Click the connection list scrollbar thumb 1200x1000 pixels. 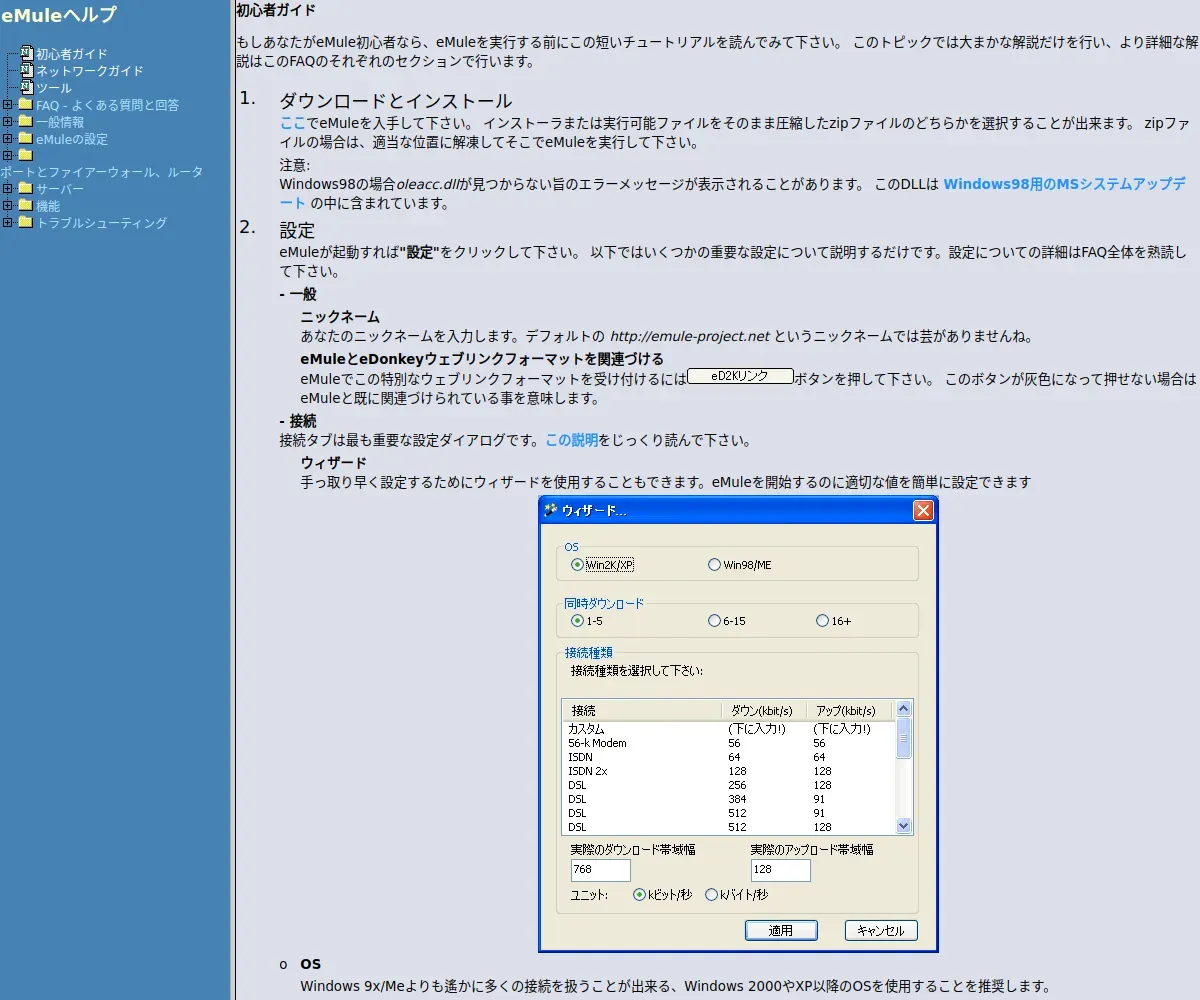click(x=904, y=739)
